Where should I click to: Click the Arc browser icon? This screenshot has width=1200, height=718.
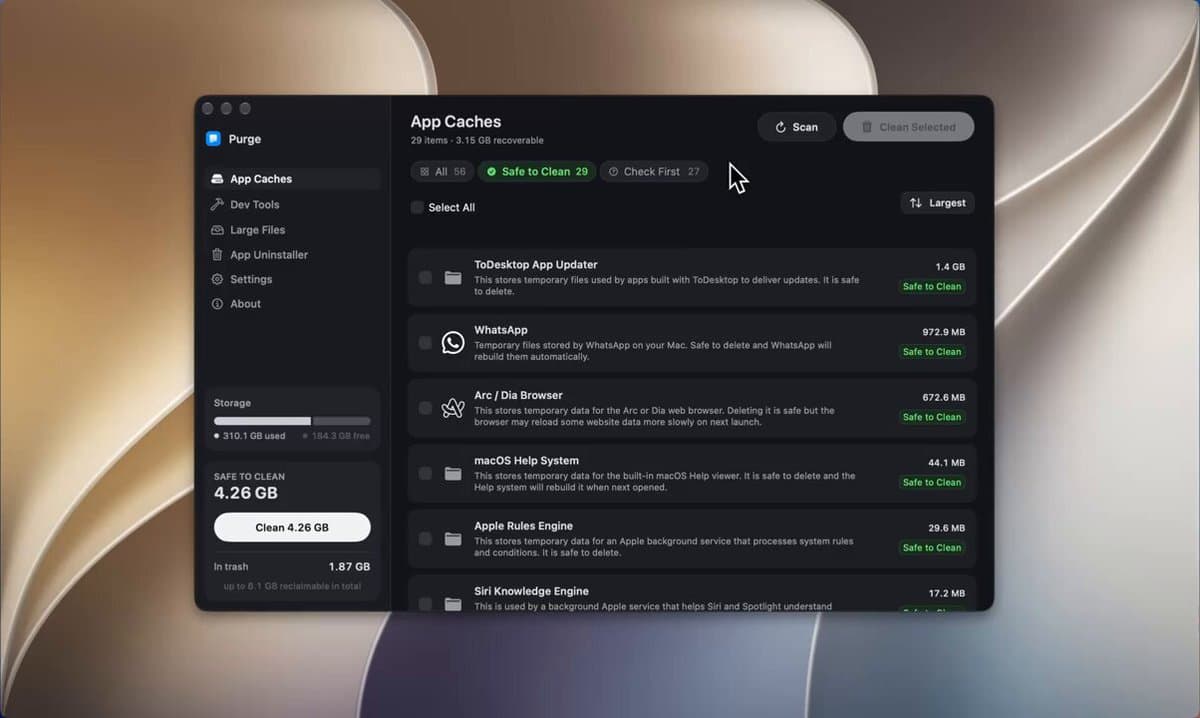(x=453, y=408)
